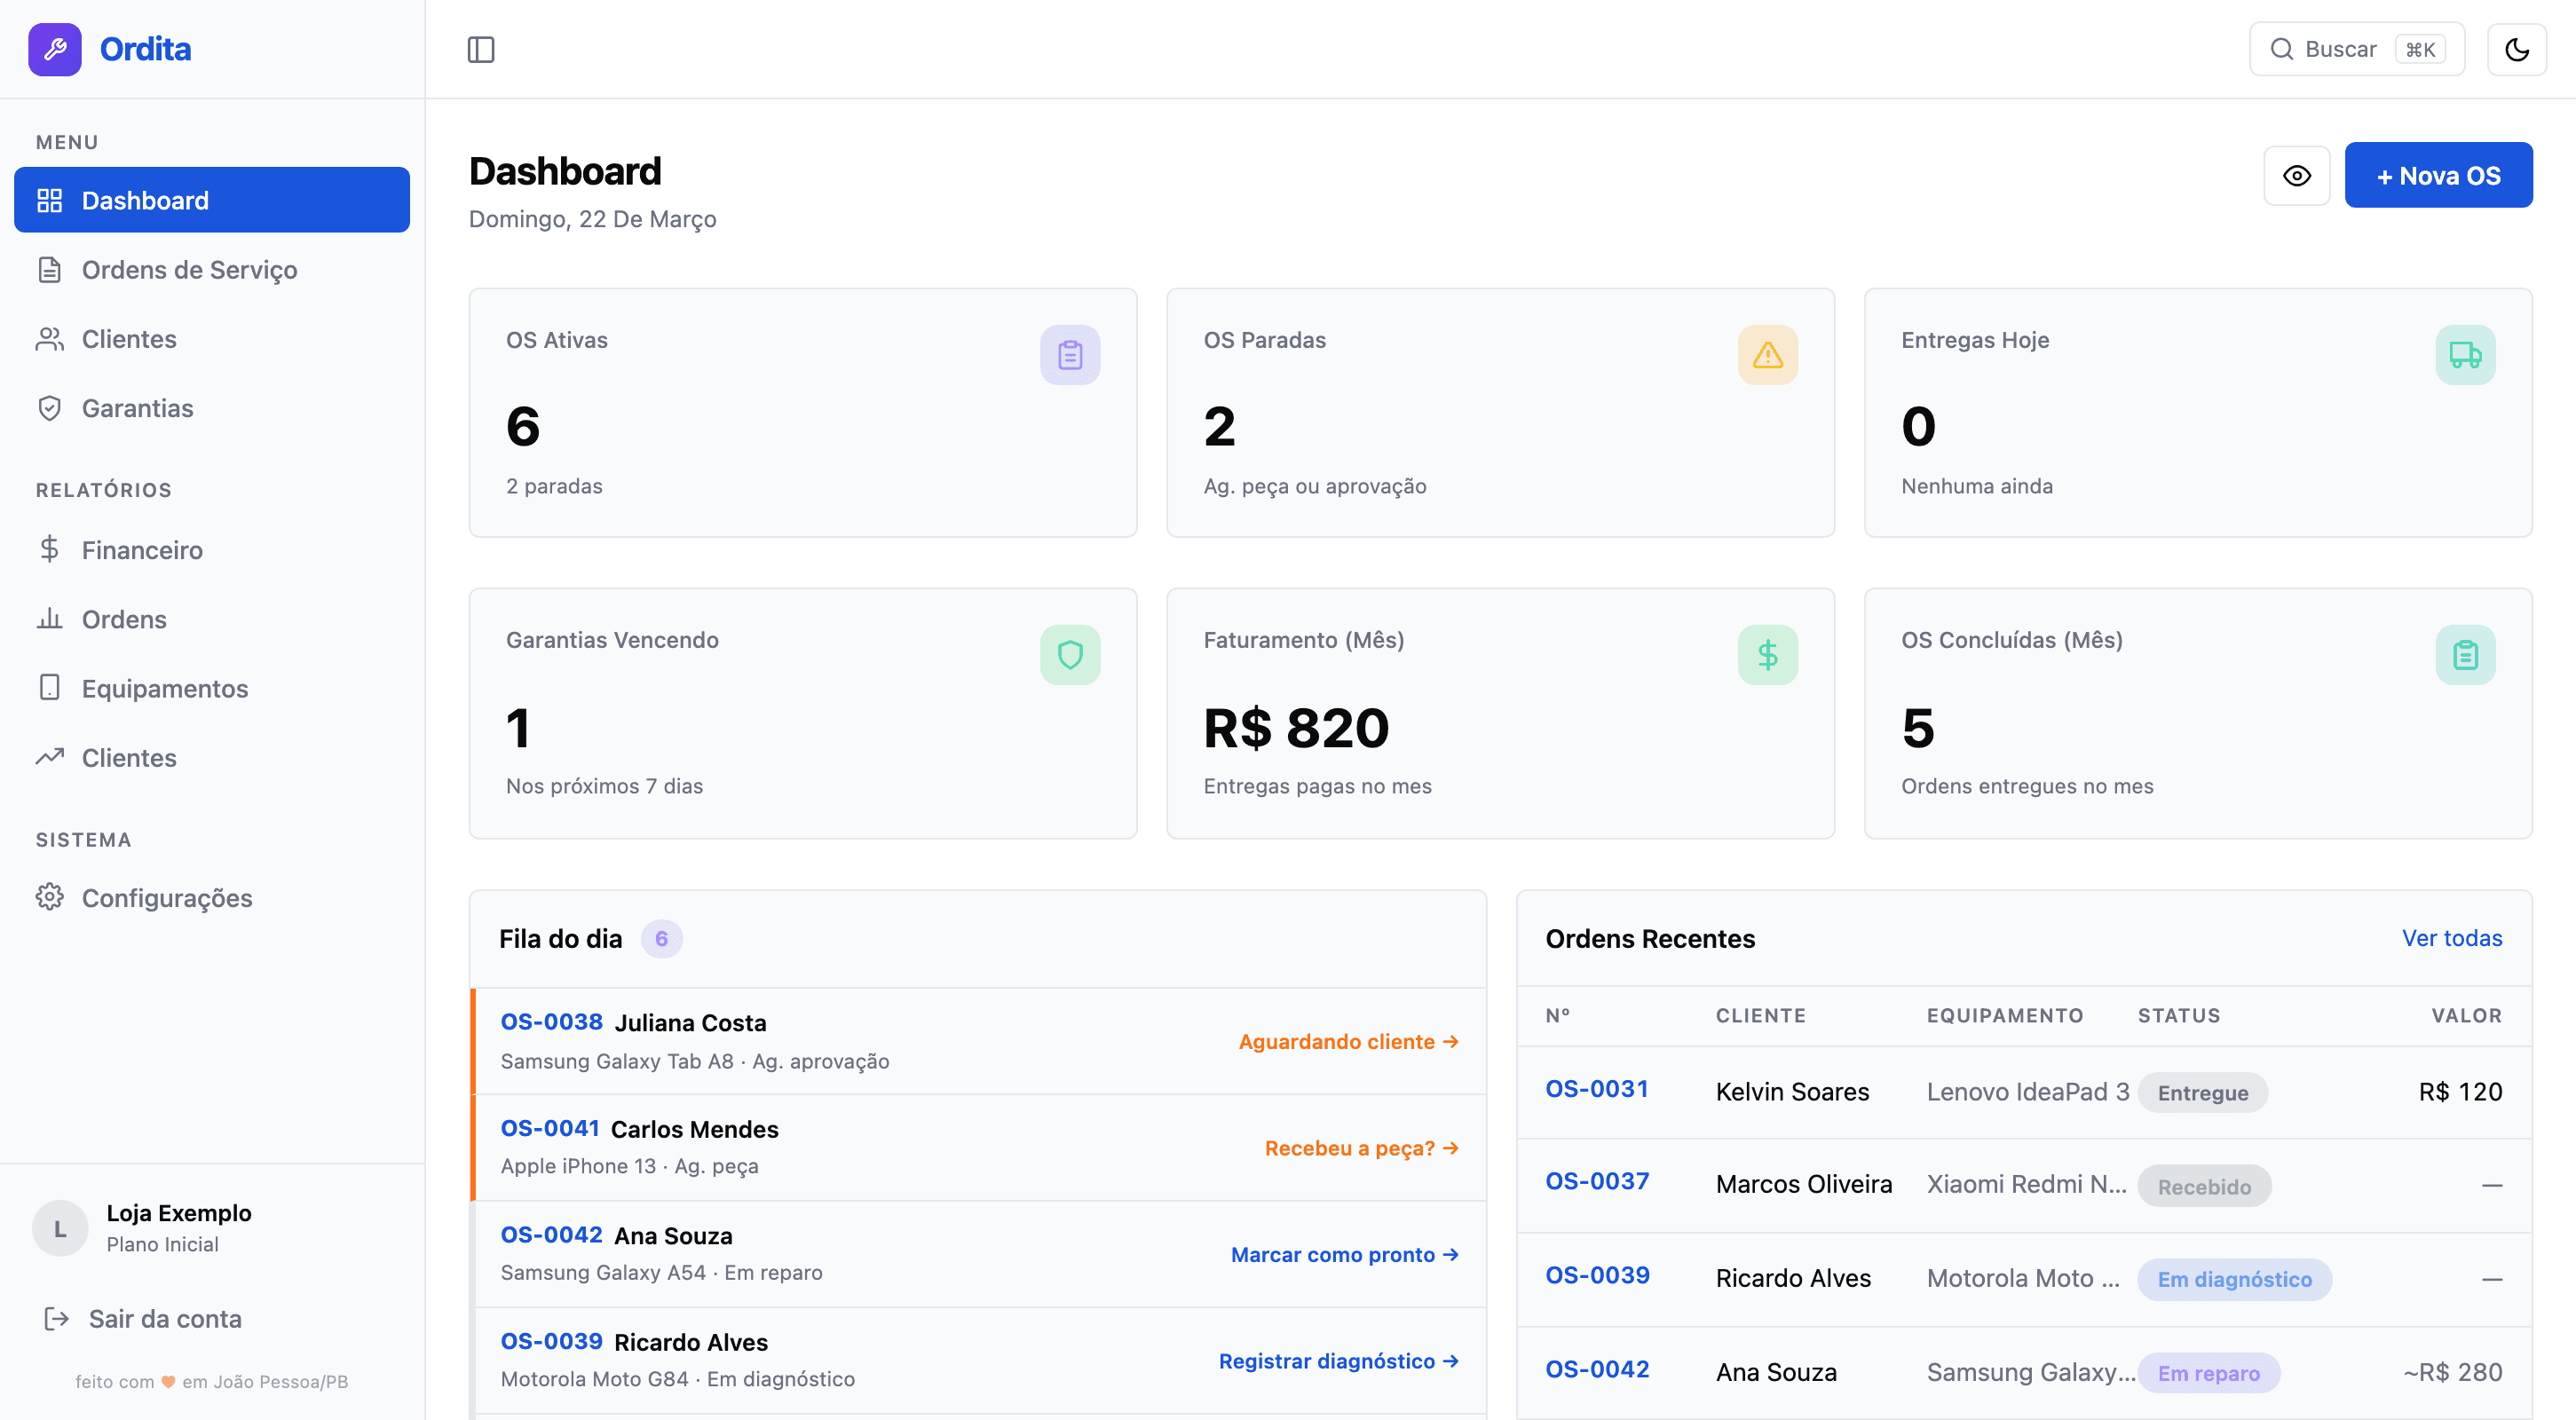Click the Buscar search field

(x=2356, y=48)
